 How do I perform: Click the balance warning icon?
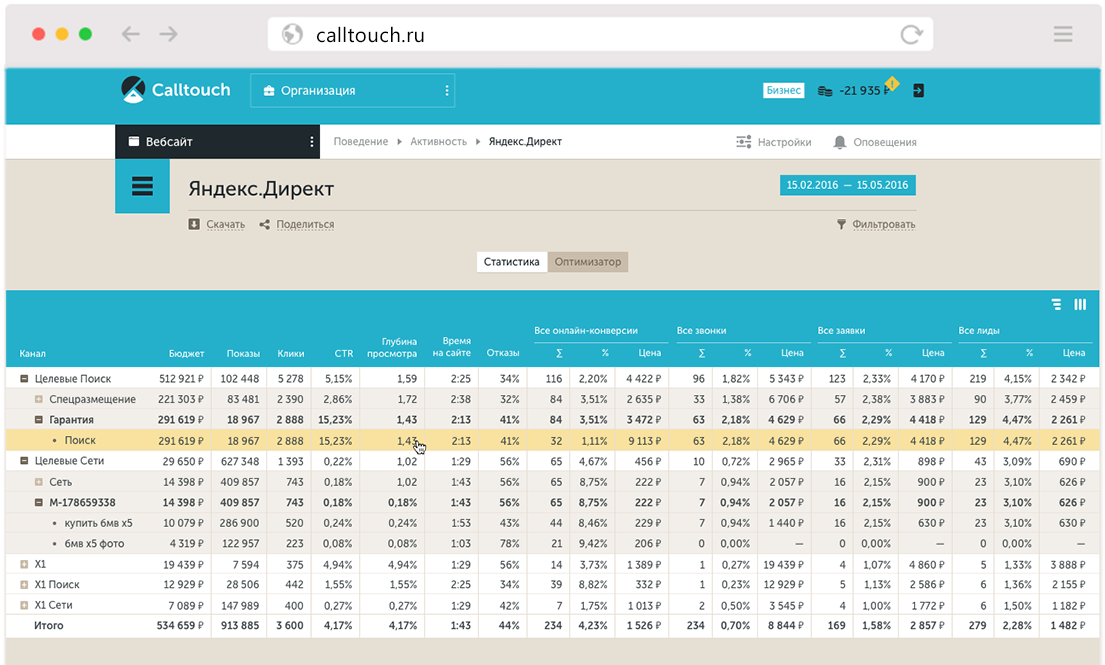click(x=892, y=83)
